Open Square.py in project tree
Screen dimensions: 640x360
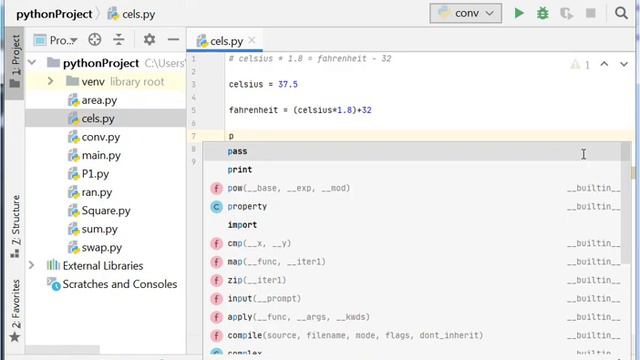point(106,211)
